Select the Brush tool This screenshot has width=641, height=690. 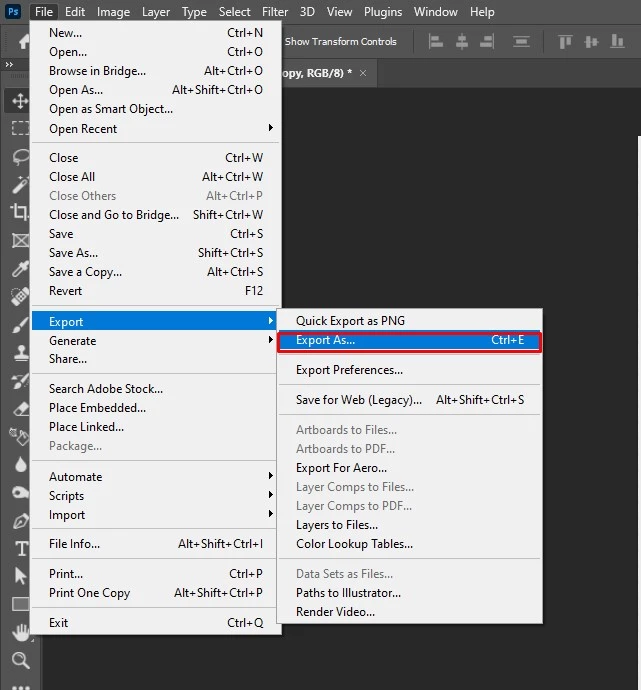(x=20, y=325)
